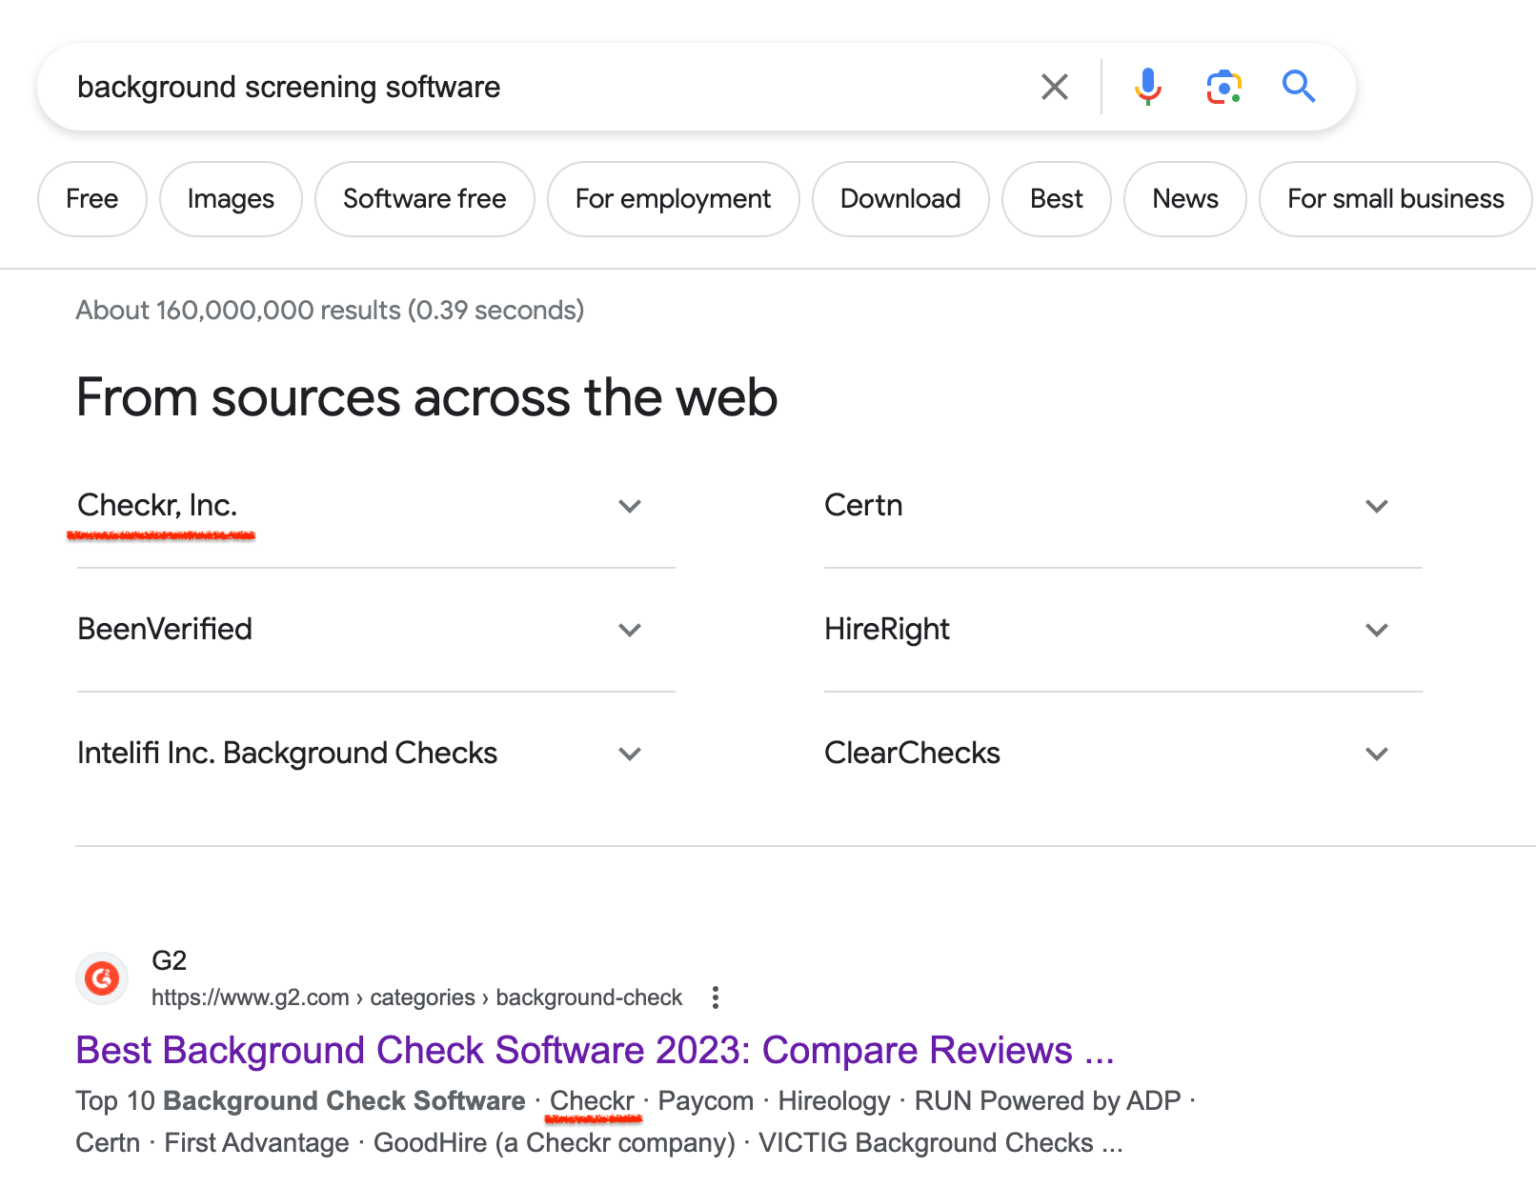Screen dimensions: 1536x1188
Task: Select the G2 site favicon
Action: pyautogui.click(x=101, y=978)
